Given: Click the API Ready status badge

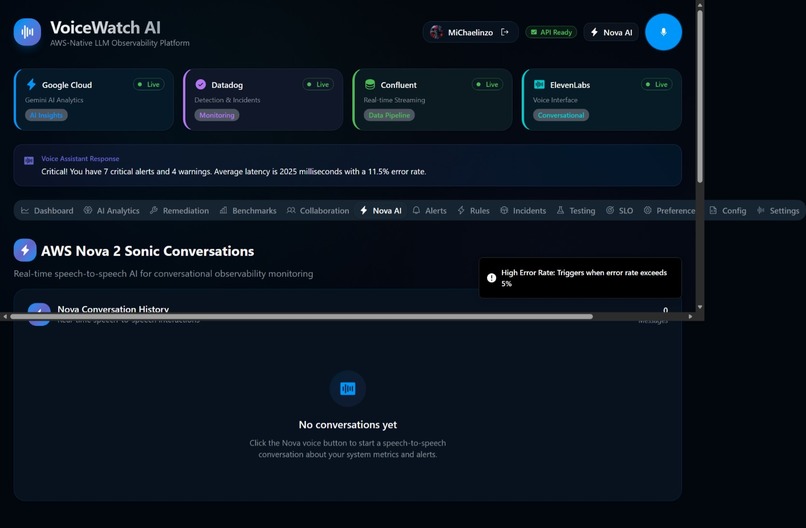Looking at the screenshot, I should 551,32.
